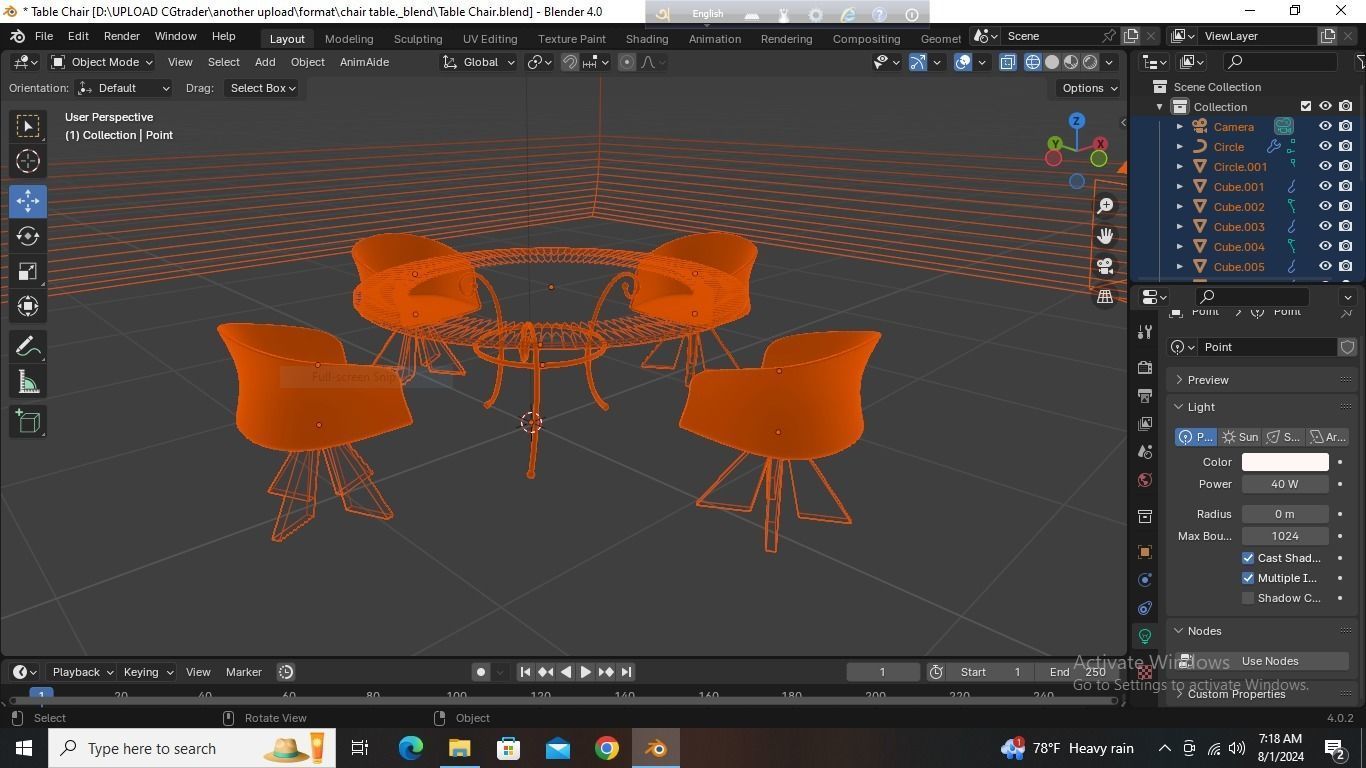Screen dimensions: 1366x768
Task: Disable Cube.005 in renders
Action: coord(1346,267)
